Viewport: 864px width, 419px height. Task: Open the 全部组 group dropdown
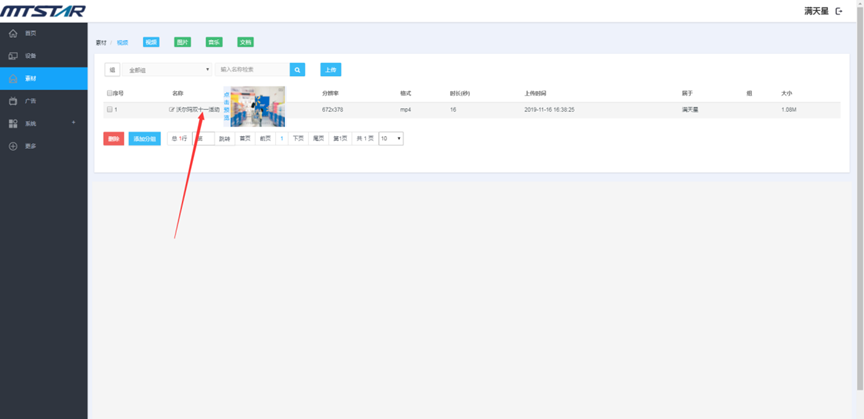click(x=167, y=70)
